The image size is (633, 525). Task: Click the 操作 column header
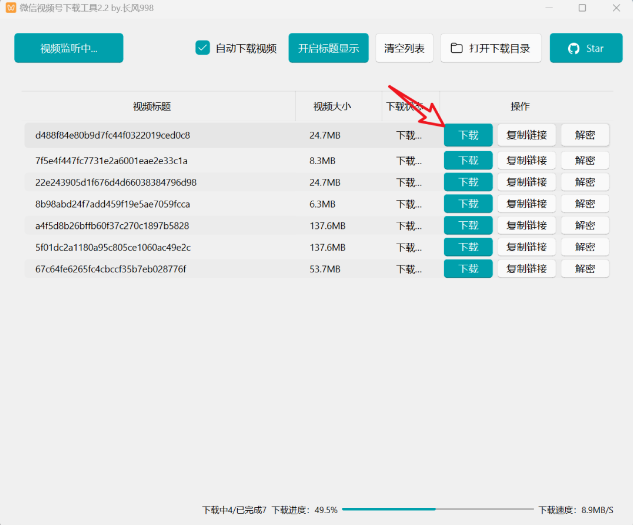pyautogui.click(x=520, y=106)
